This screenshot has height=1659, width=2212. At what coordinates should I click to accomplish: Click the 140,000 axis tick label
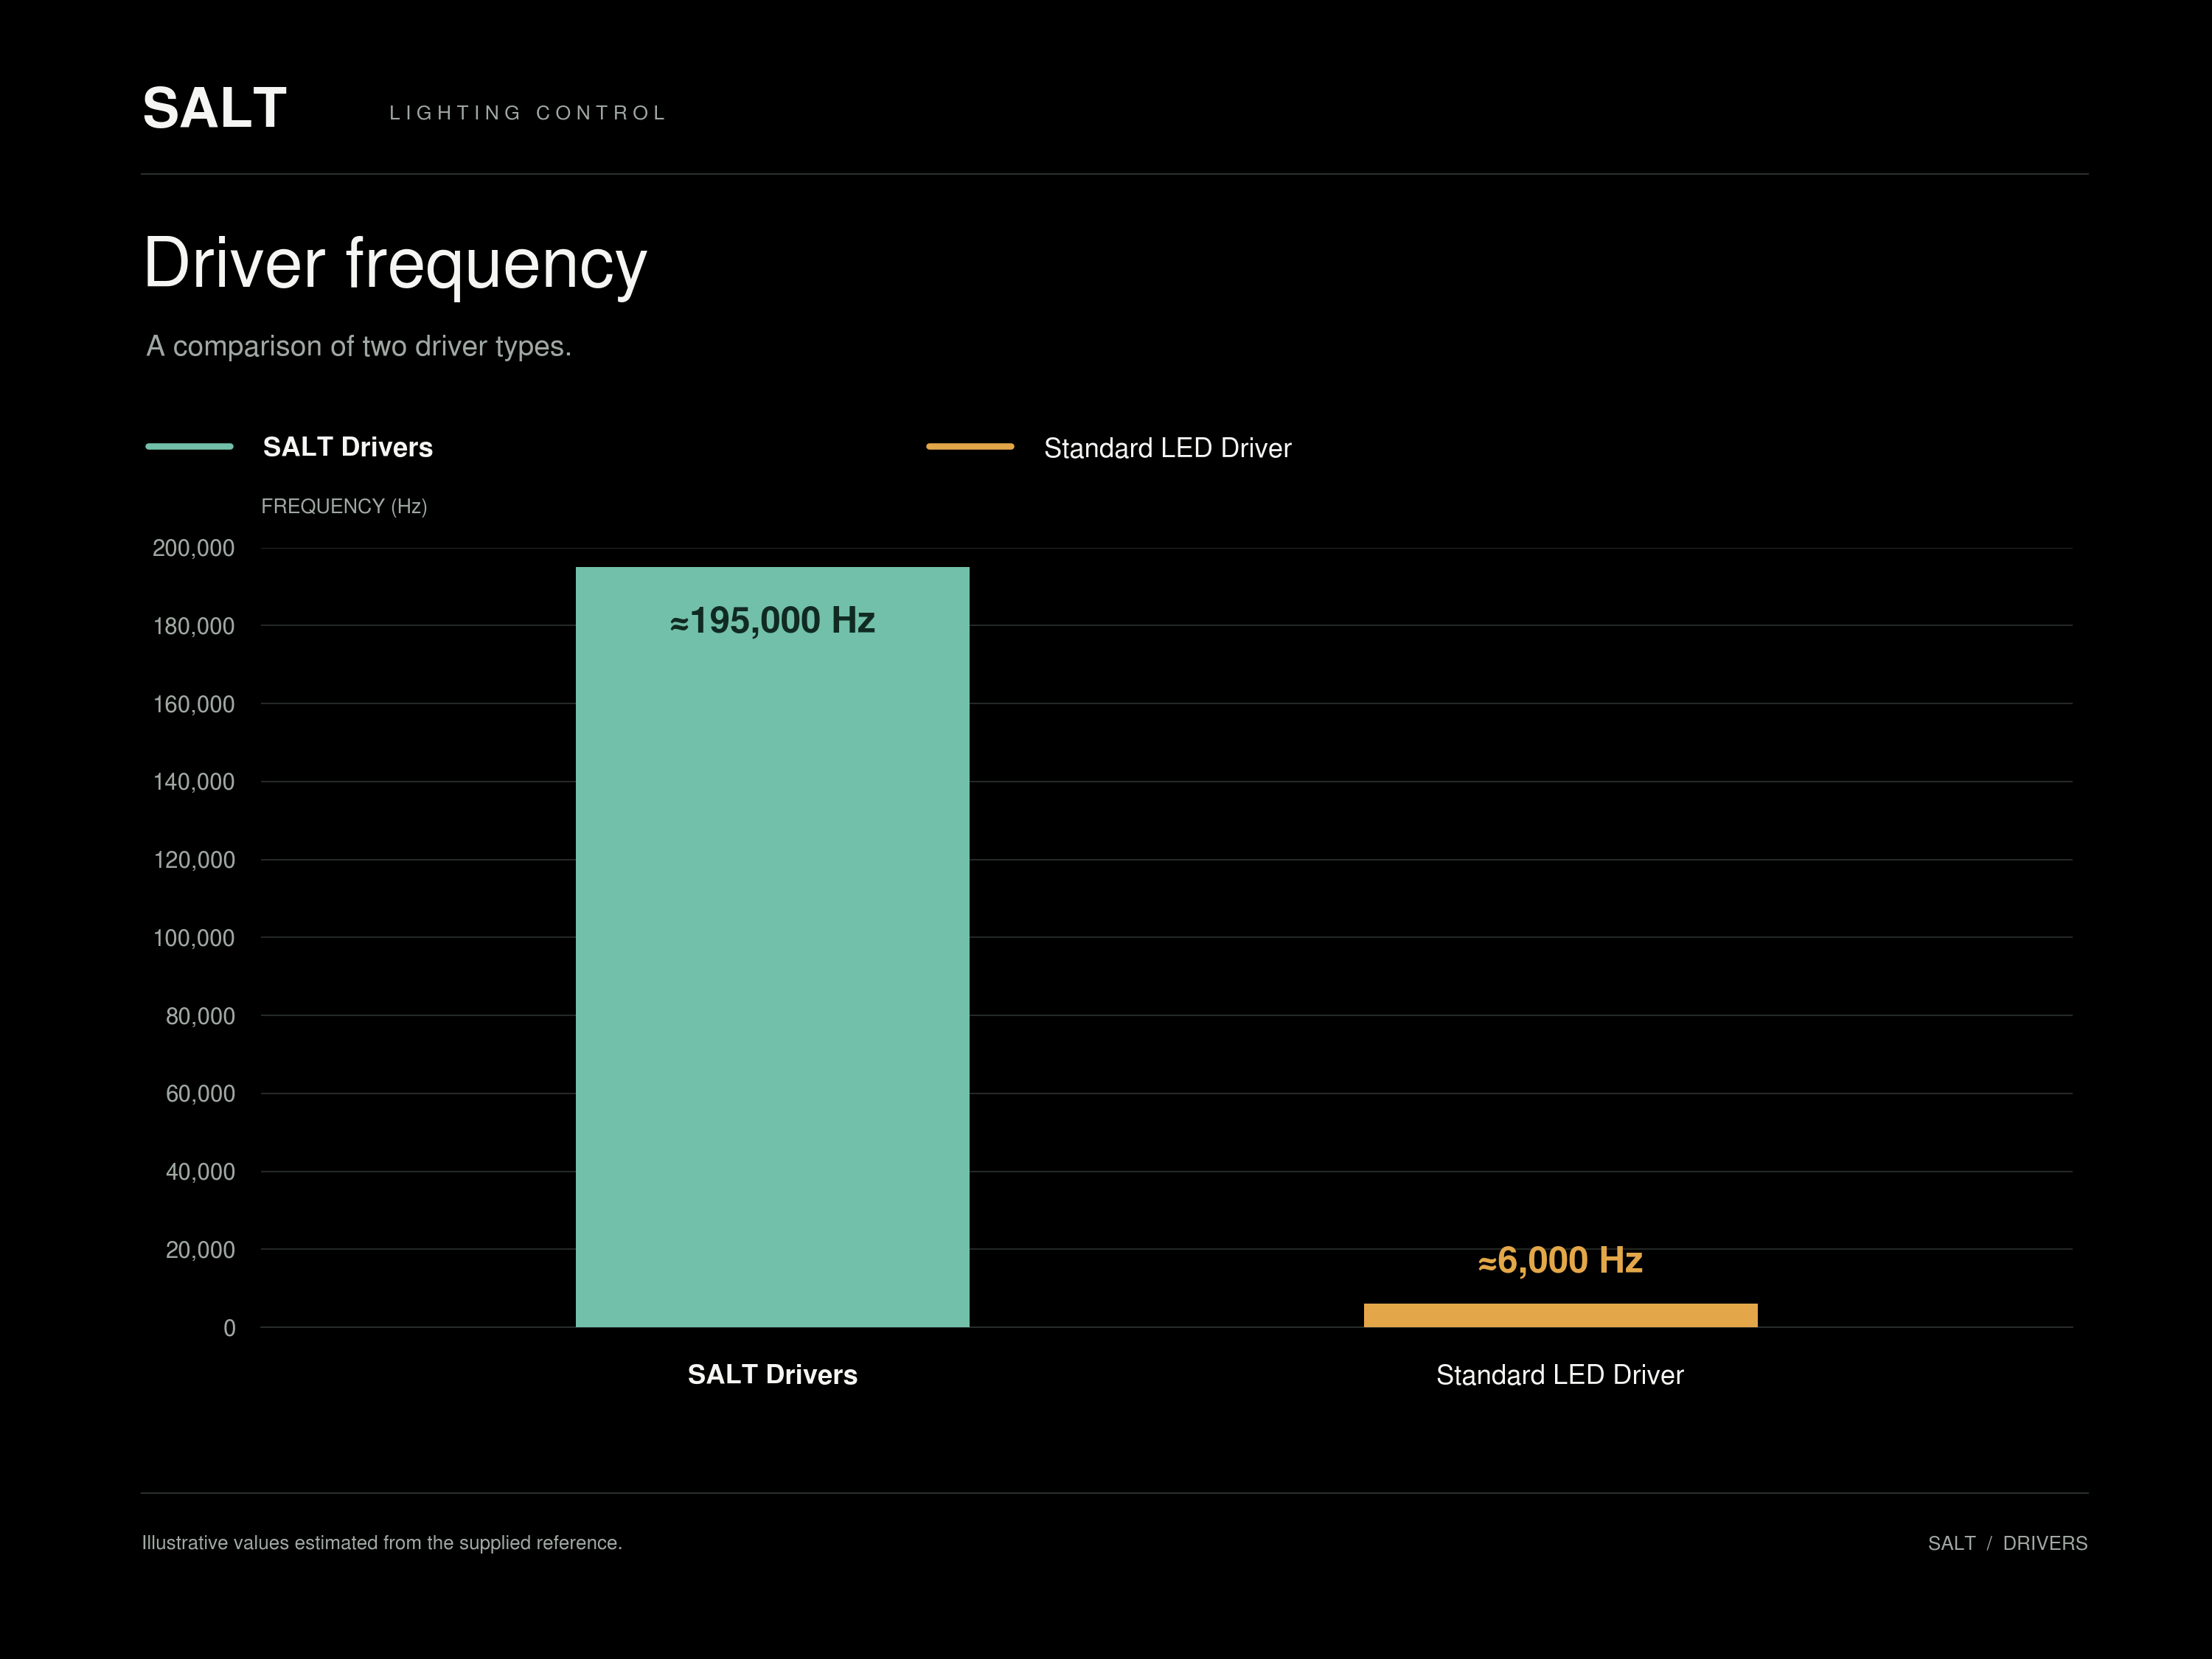(x=193, y=782)
